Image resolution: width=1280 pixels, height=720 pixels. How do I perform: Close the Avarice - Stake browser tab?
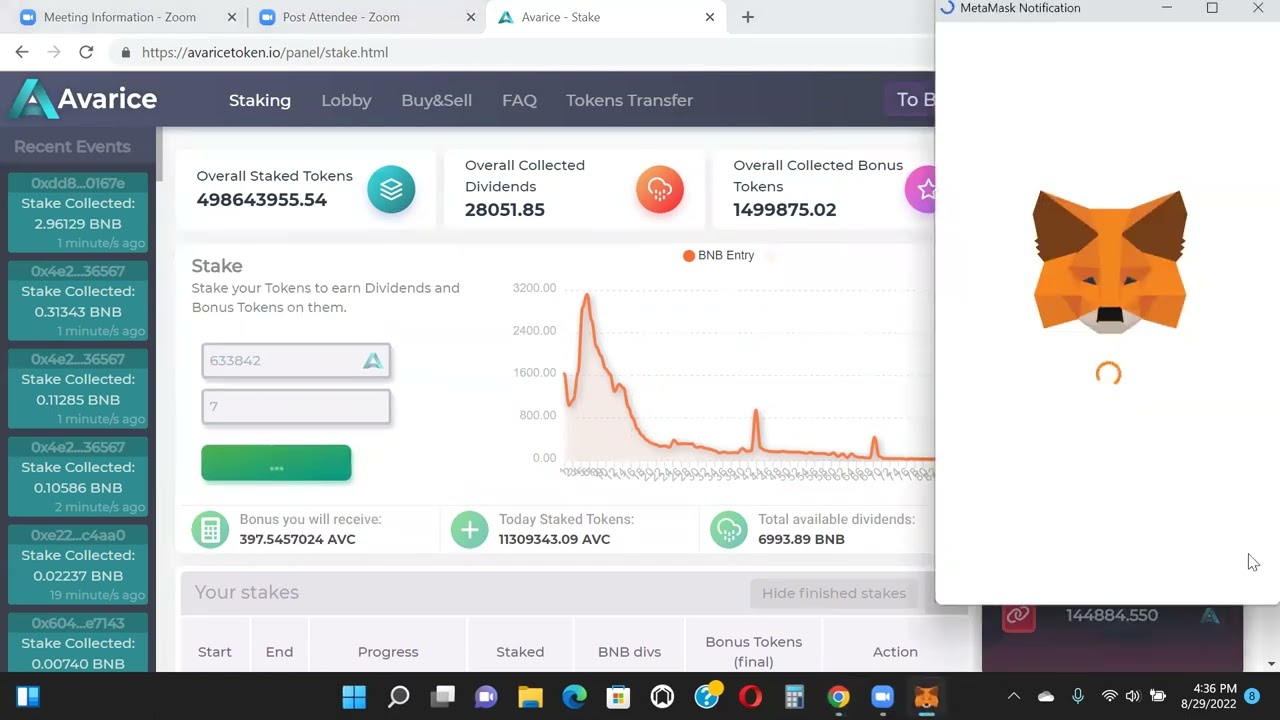pyautogui.click(x=710, y=17)
